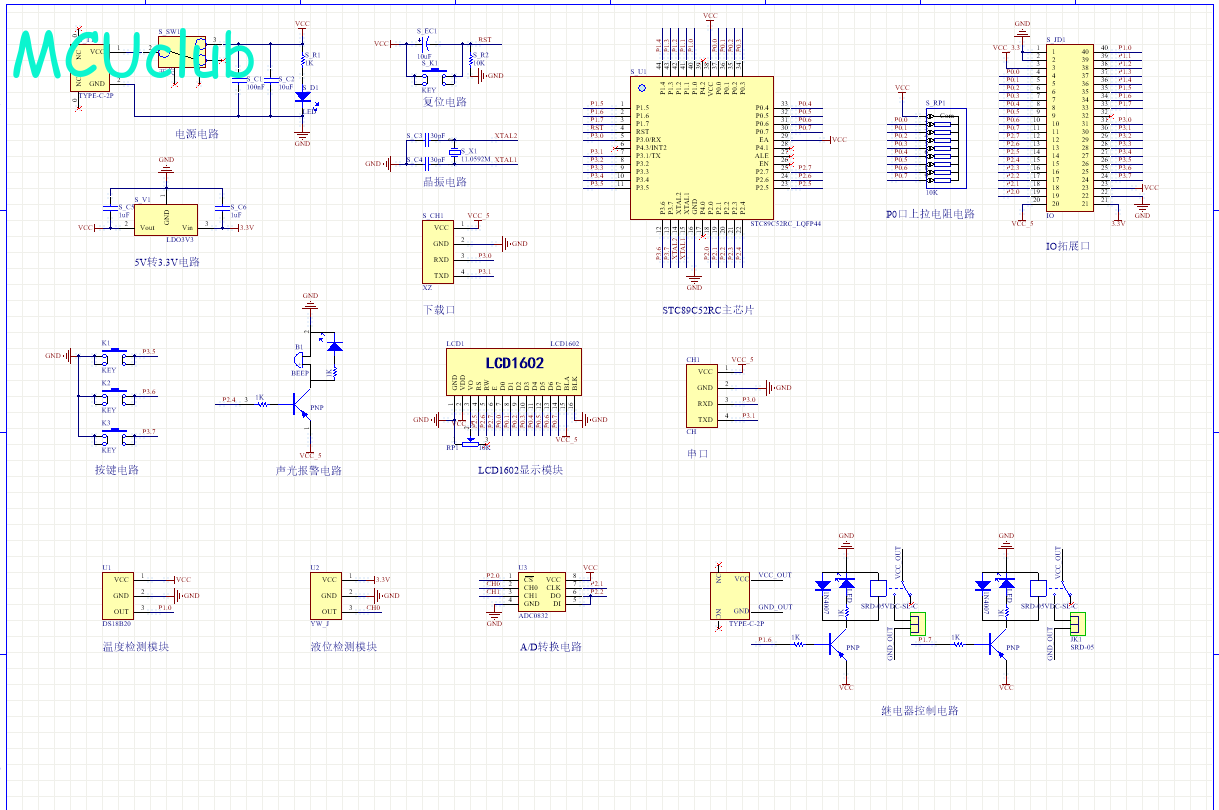Click the 电源电路 section label
The width and height of the screenshot is (1219, 810).
[x=196, y=133]
